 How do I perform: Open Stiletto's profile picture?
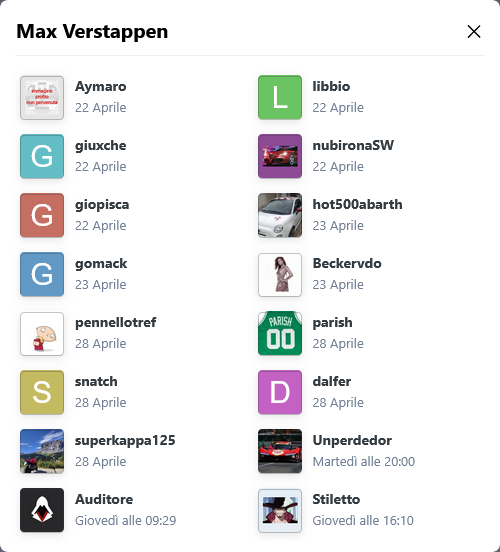[280, 510]
